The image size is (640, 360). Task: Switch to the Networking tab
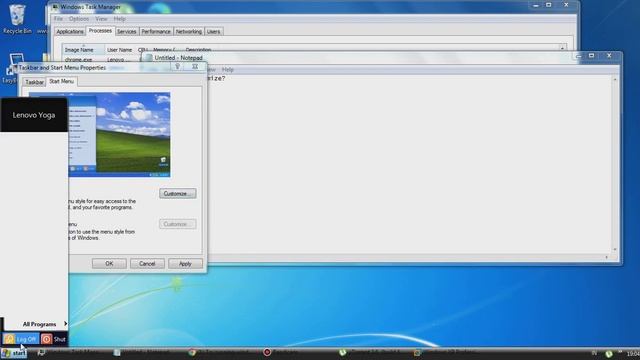point(189,31)
